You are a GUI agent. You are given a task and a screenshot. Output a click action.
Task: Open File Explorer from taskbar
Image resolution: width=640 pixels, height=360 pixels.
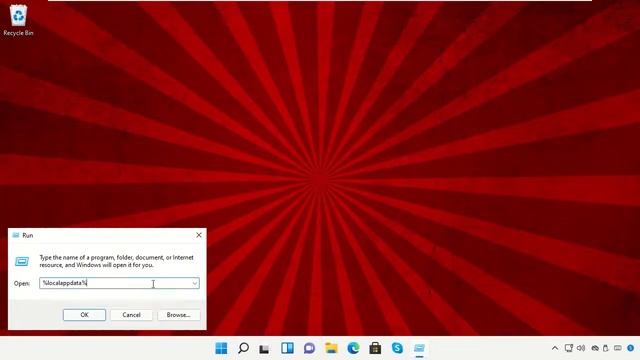(331, 348)
